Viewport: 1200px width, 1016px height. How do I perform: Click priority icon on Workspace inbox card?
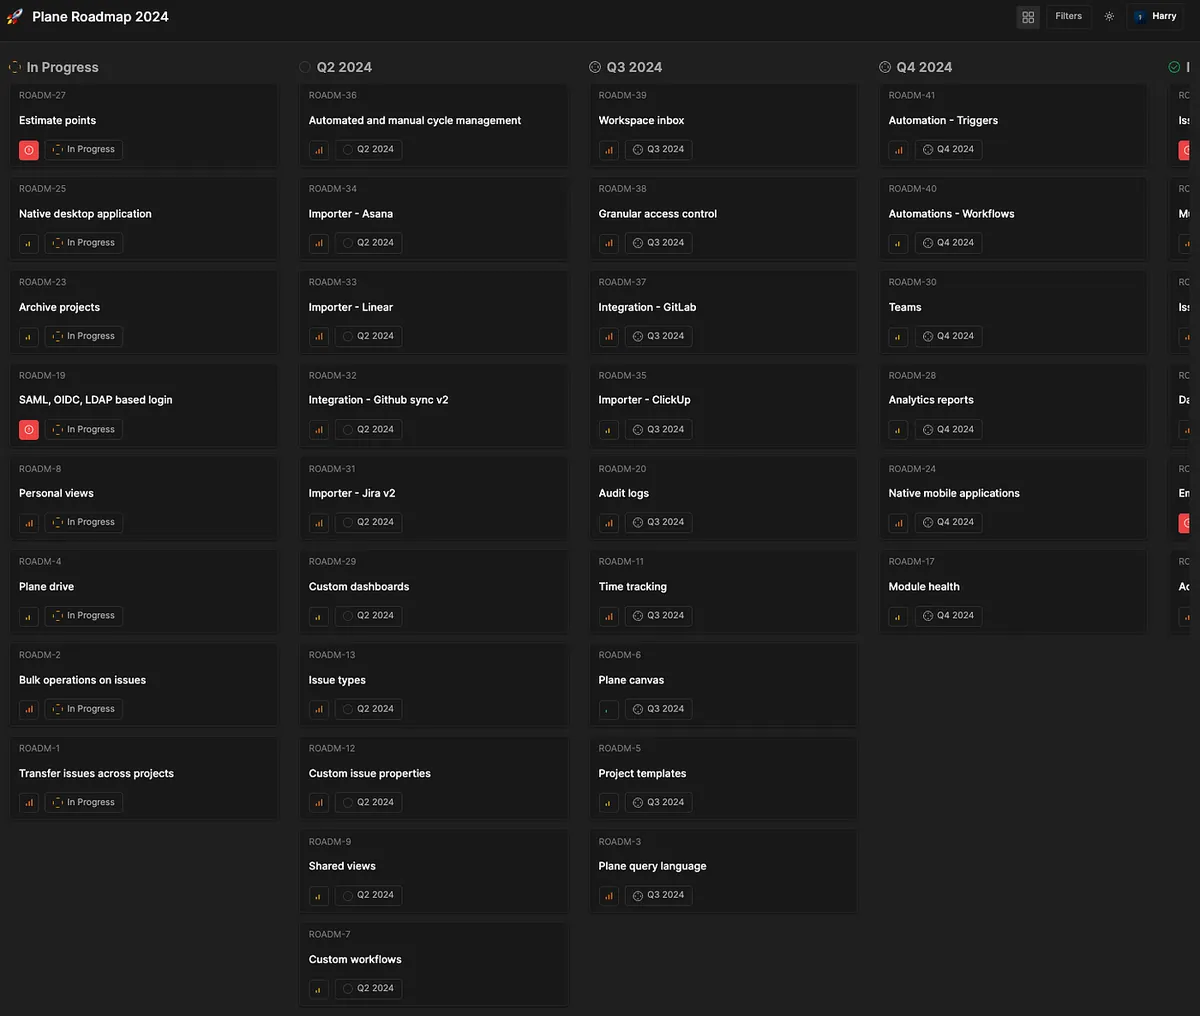coord(609,150)
